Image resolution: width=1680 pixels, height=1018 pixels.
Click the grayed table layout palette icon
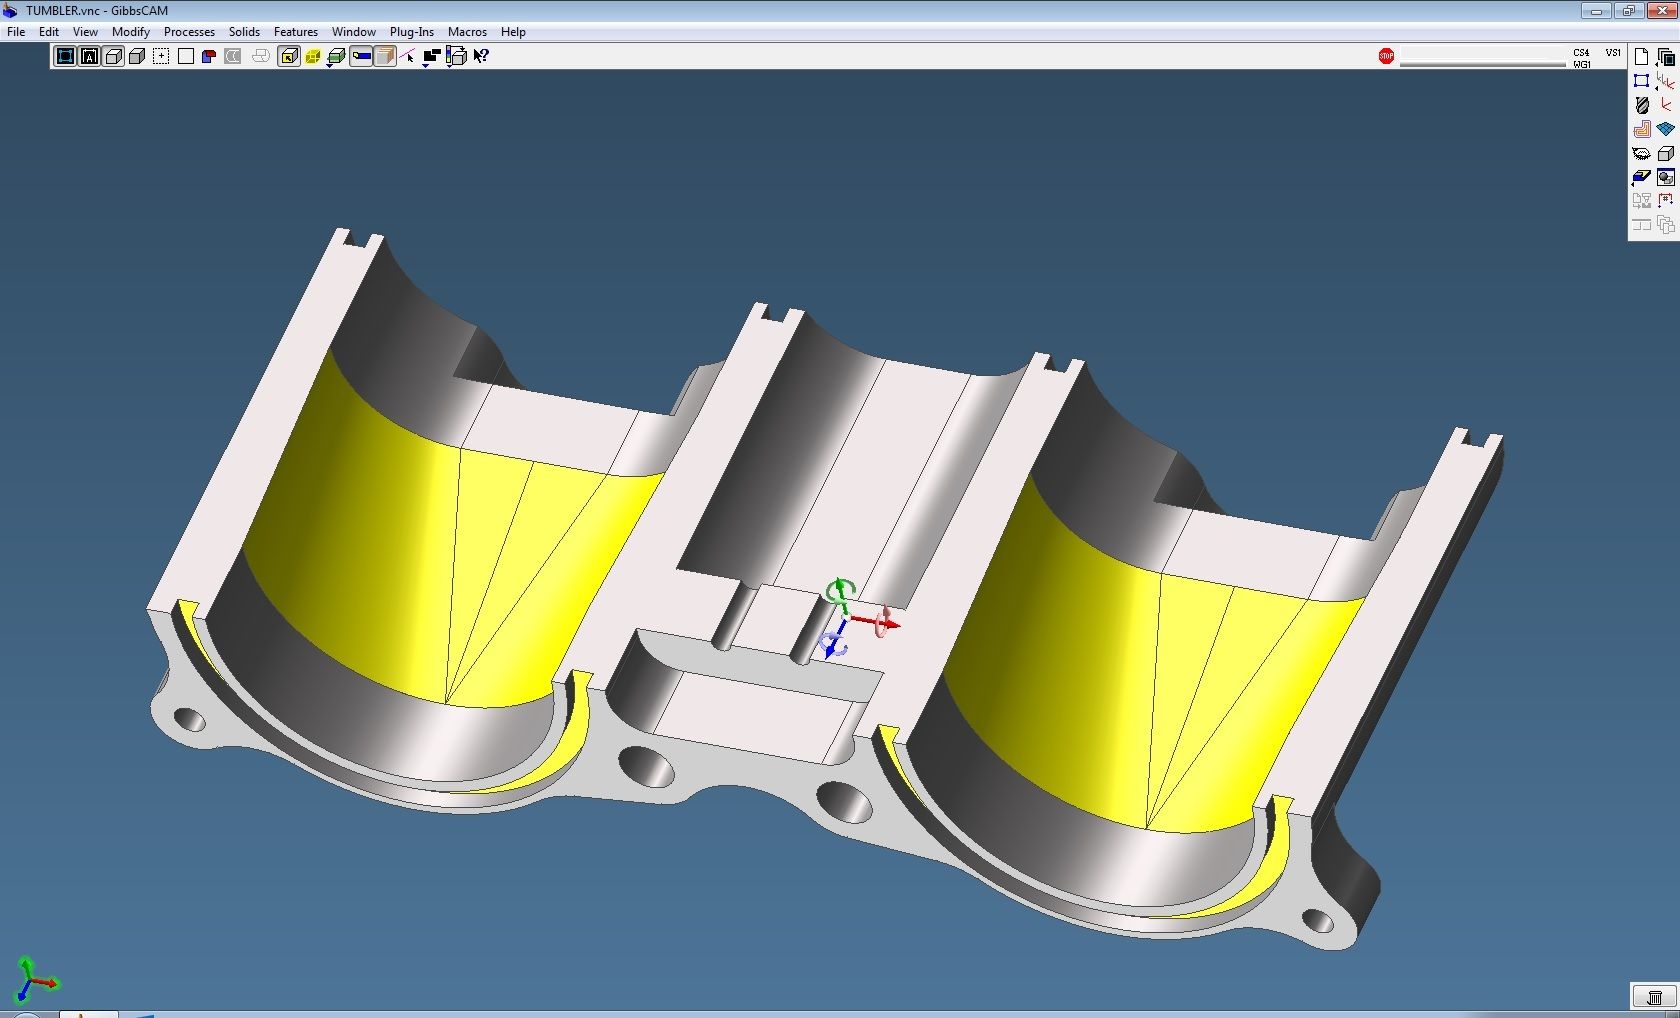coord(1641,225)
